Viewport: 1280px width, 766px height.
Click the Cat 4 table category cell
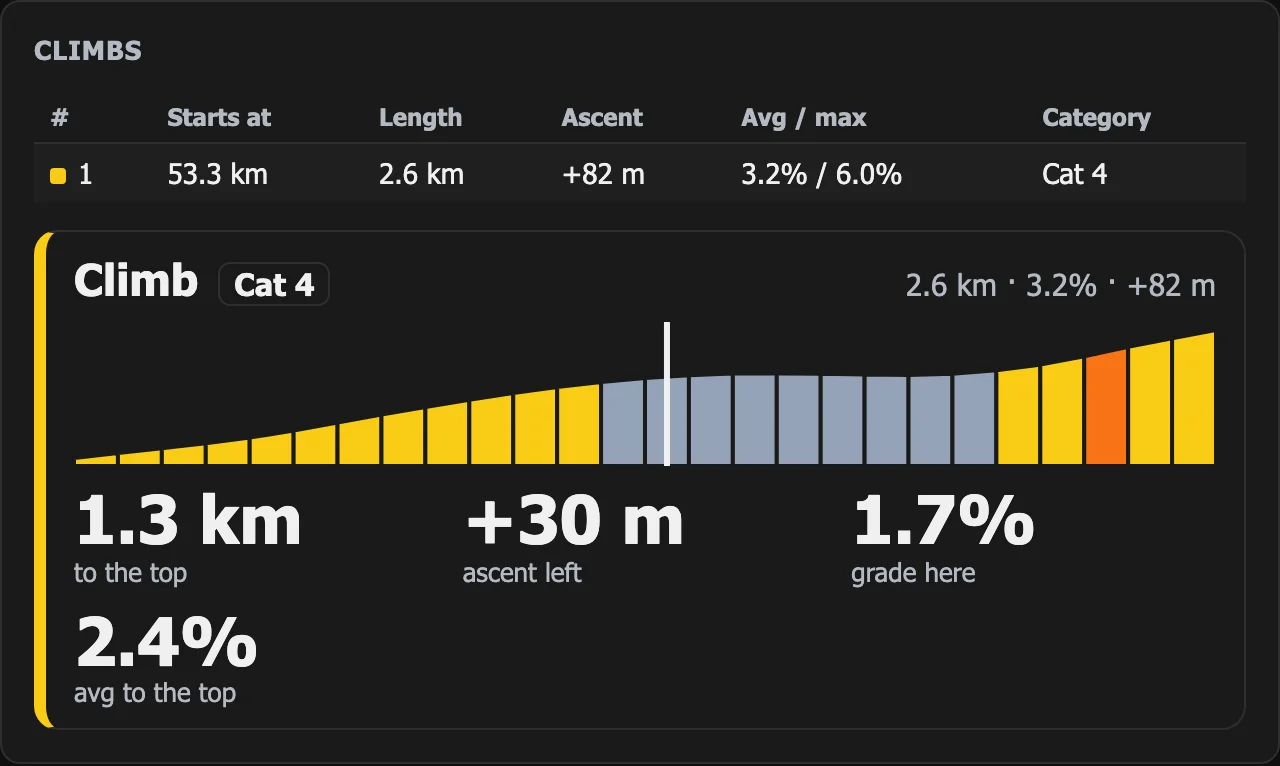coord(1075,174)
